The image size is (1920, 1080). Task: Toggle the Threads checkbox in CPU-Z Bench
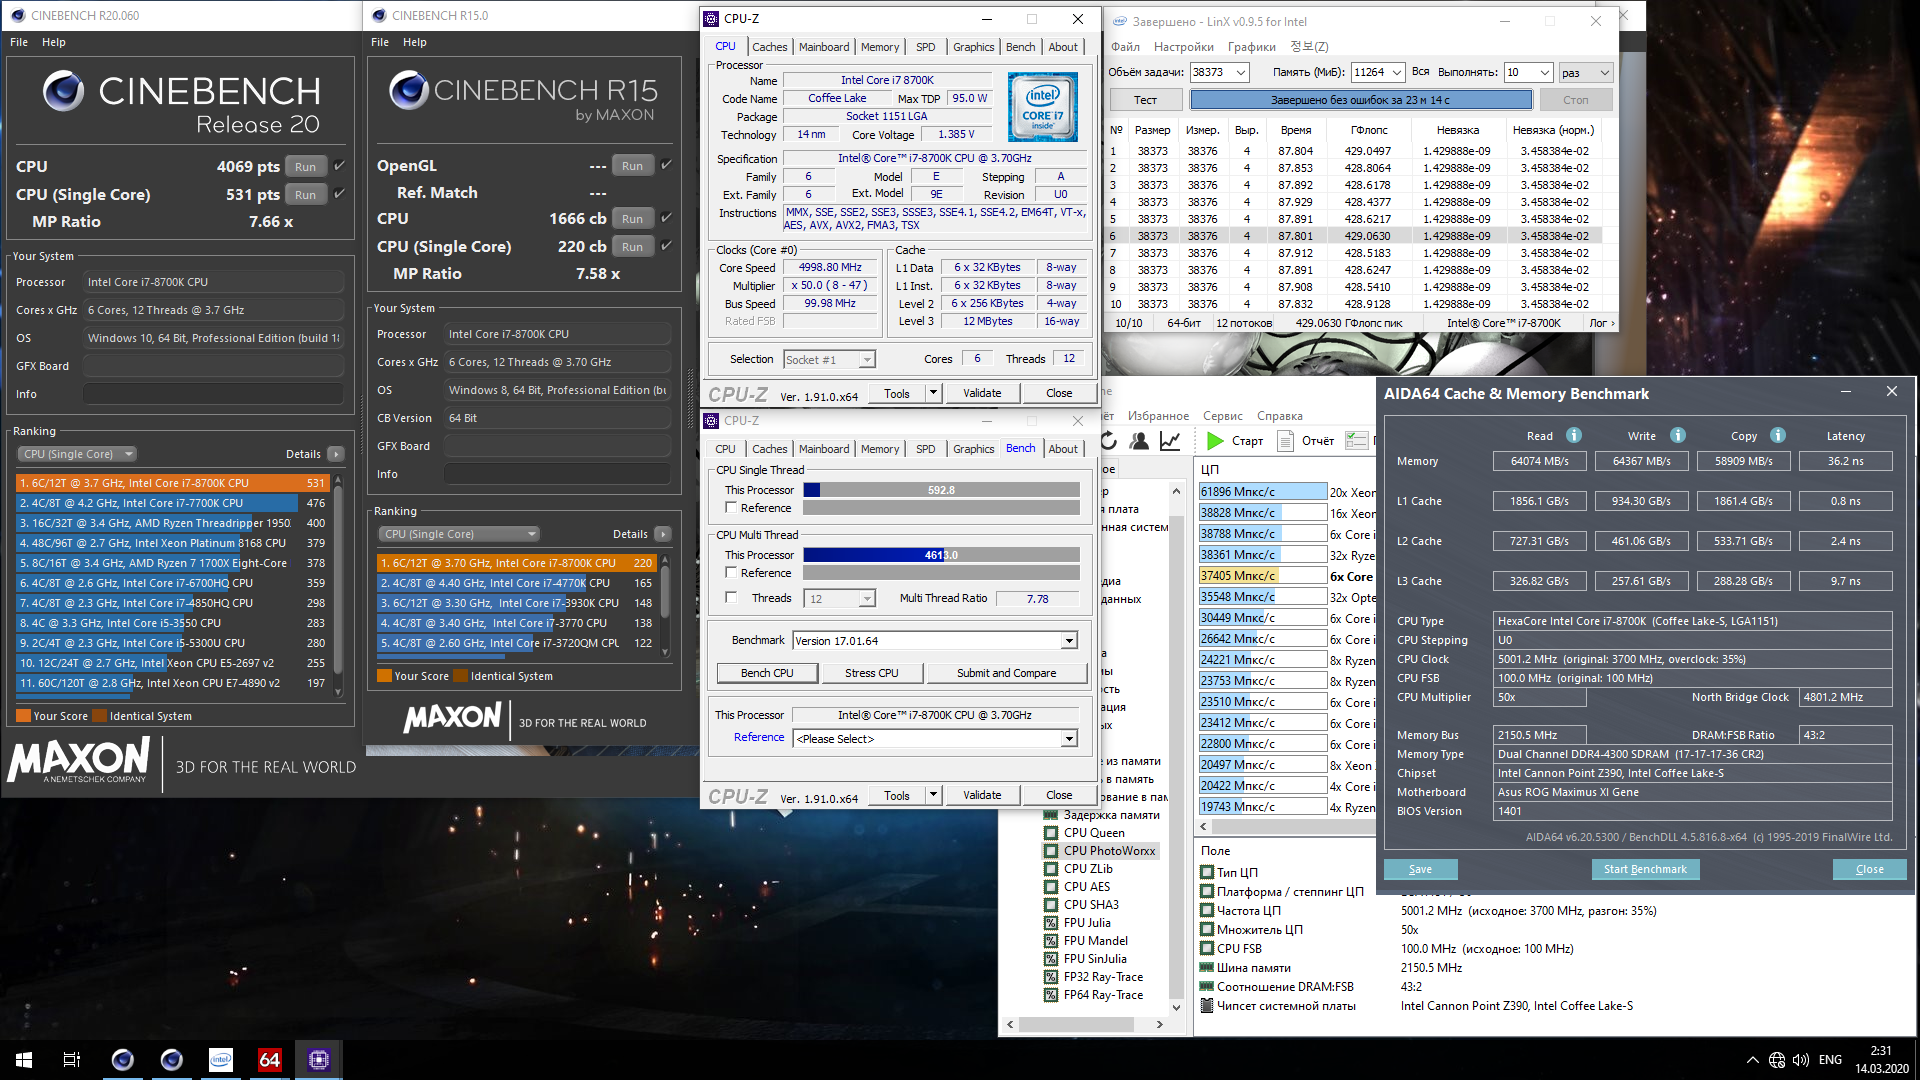731,598
